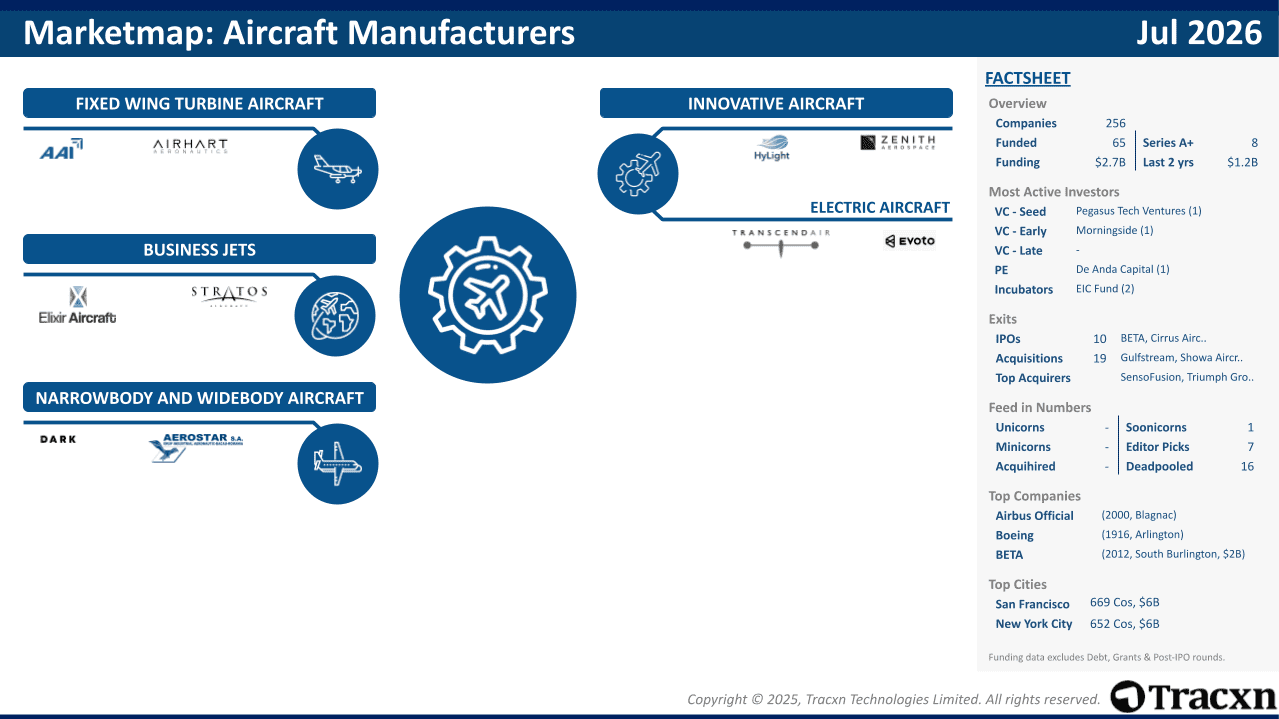Select Narrowbody and Widebody Aircraft header
The height and width of the screenshot is (719, 1279).
click(x=199, y=398)
